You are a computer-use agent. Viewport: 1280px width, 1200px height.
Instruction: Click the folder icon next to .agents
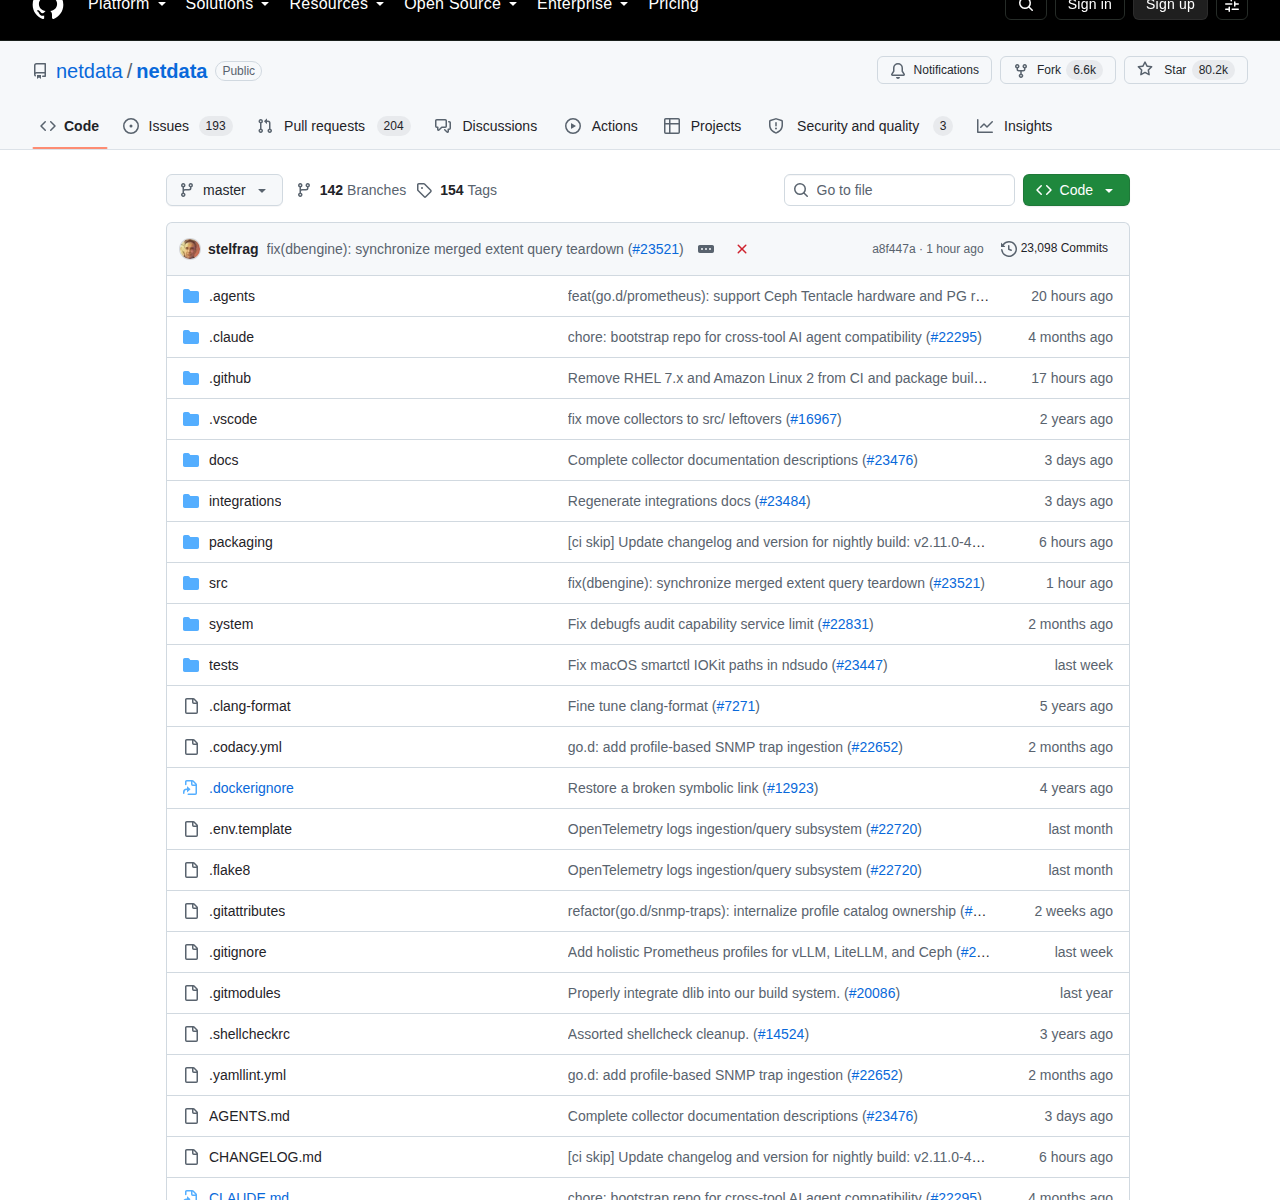click(191, 296)
